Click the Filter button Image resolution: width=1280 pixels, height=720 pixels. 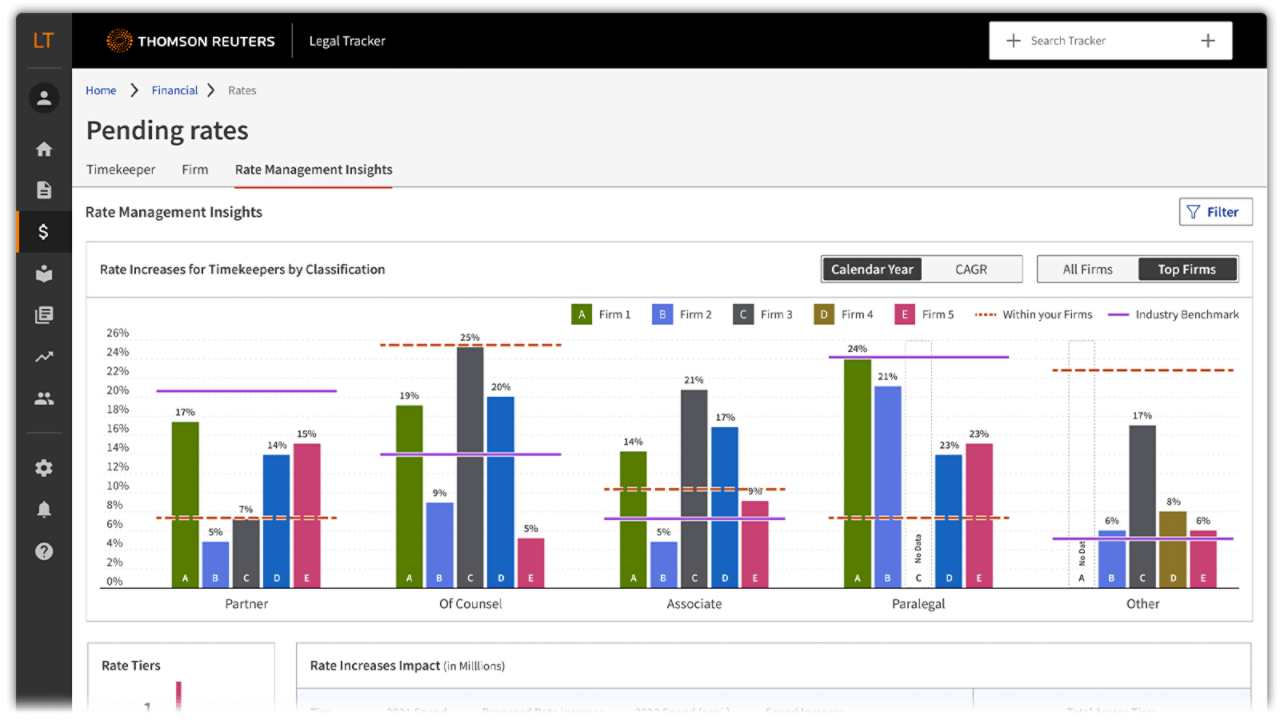tap(1215, 212)
